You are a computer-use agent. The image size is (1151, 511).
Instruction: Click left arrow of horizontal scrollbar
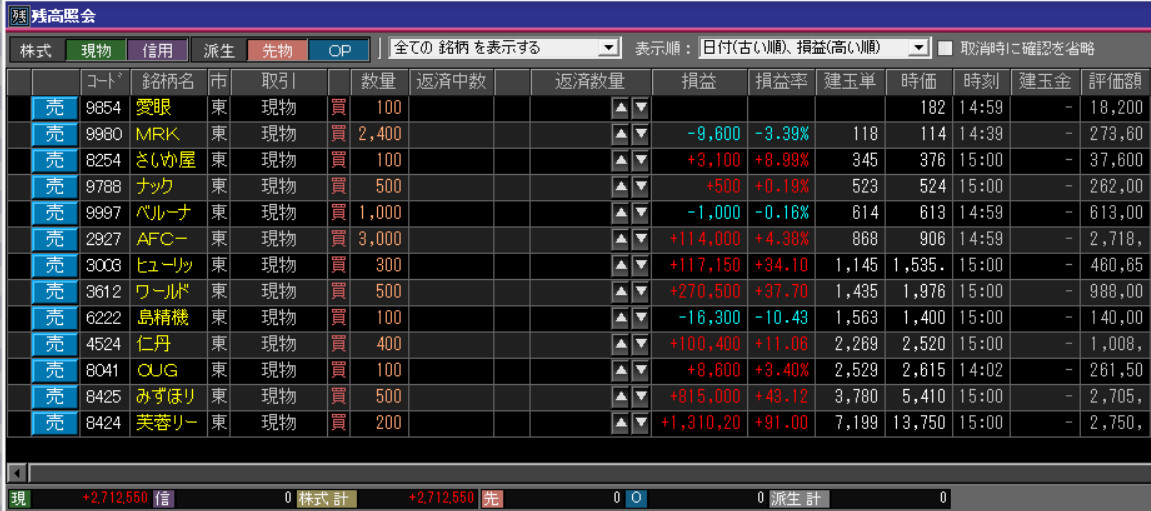click(16, 472)
